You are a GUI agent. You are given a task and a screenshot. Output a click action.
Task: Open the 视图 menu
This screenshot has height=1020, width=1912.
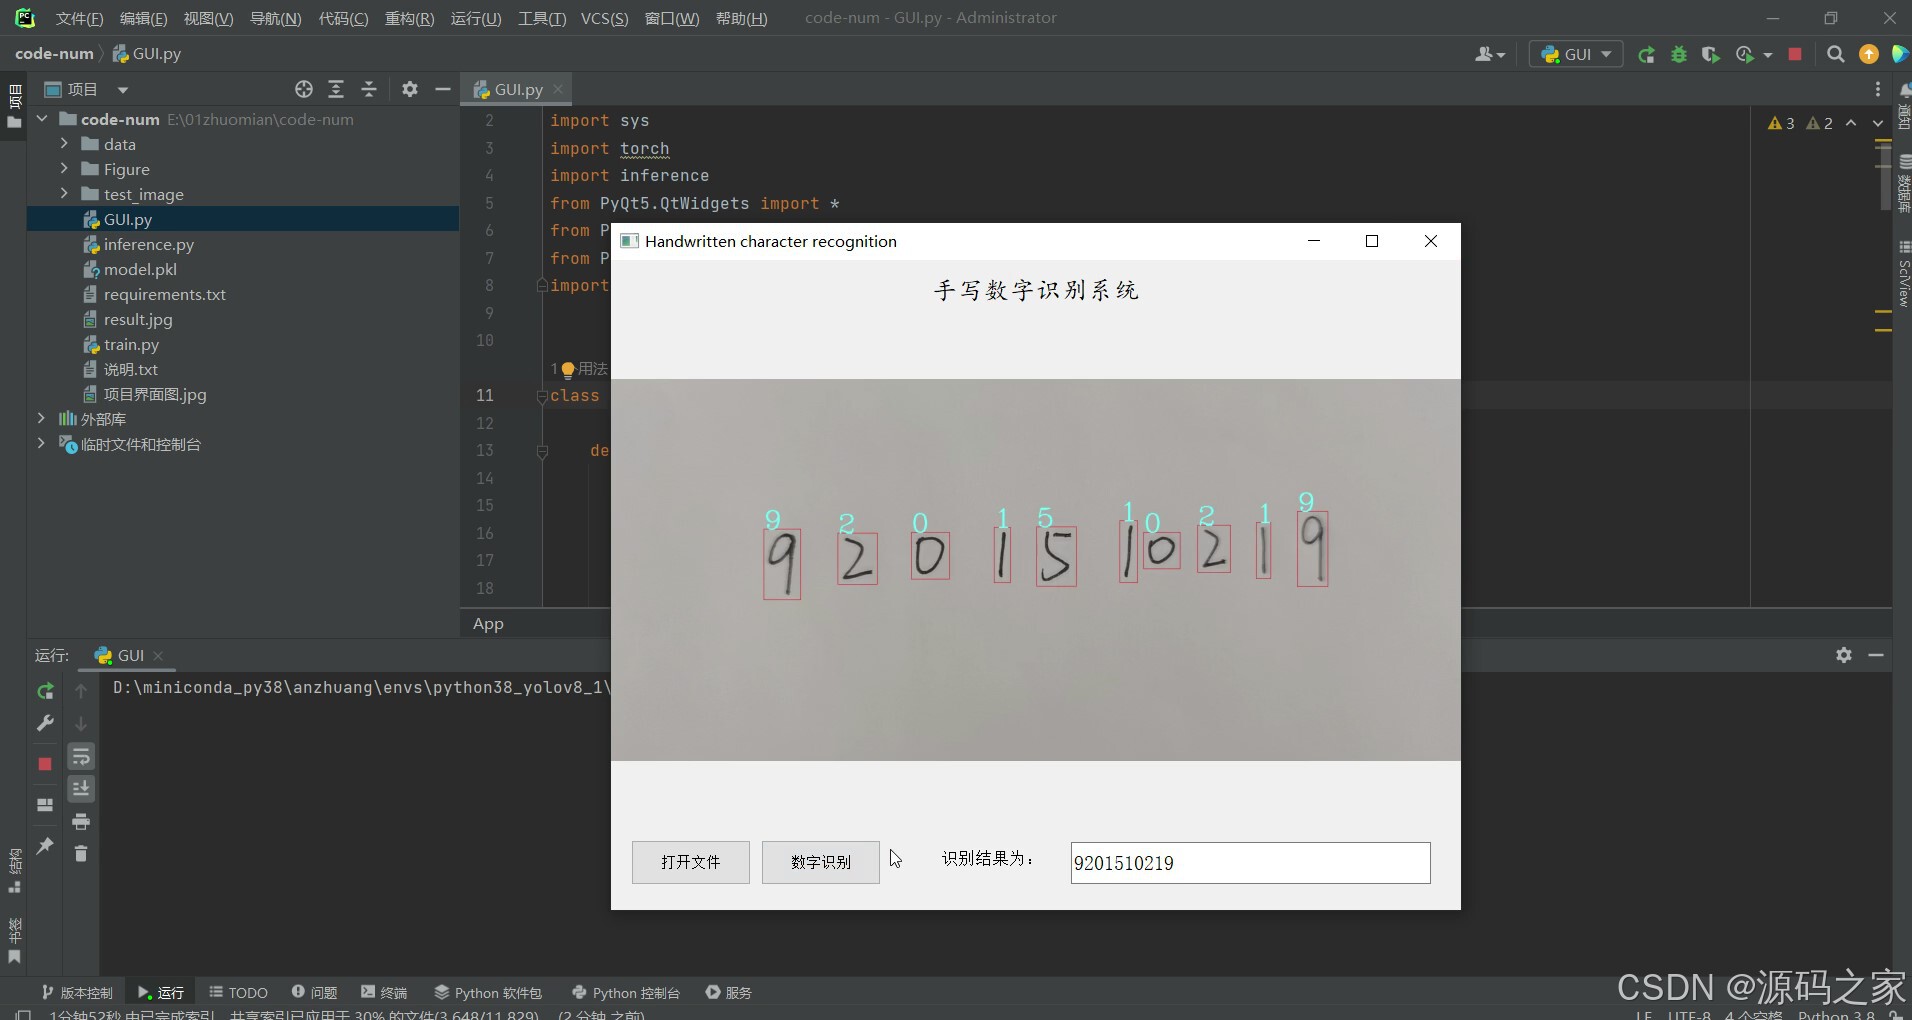click(208, 18)
